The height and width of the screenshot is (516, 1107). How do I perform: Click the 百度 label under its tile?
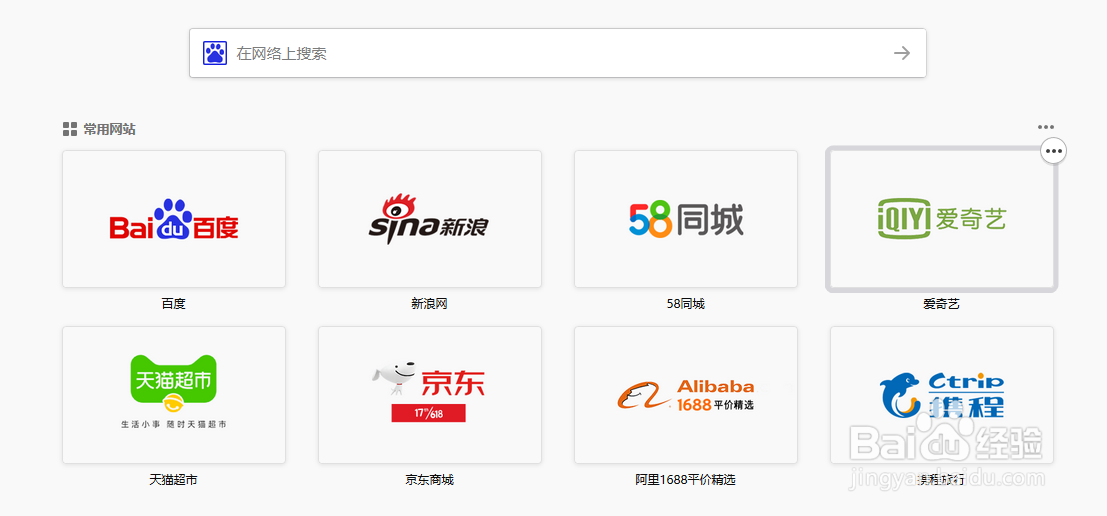click(x=174, y=304)
